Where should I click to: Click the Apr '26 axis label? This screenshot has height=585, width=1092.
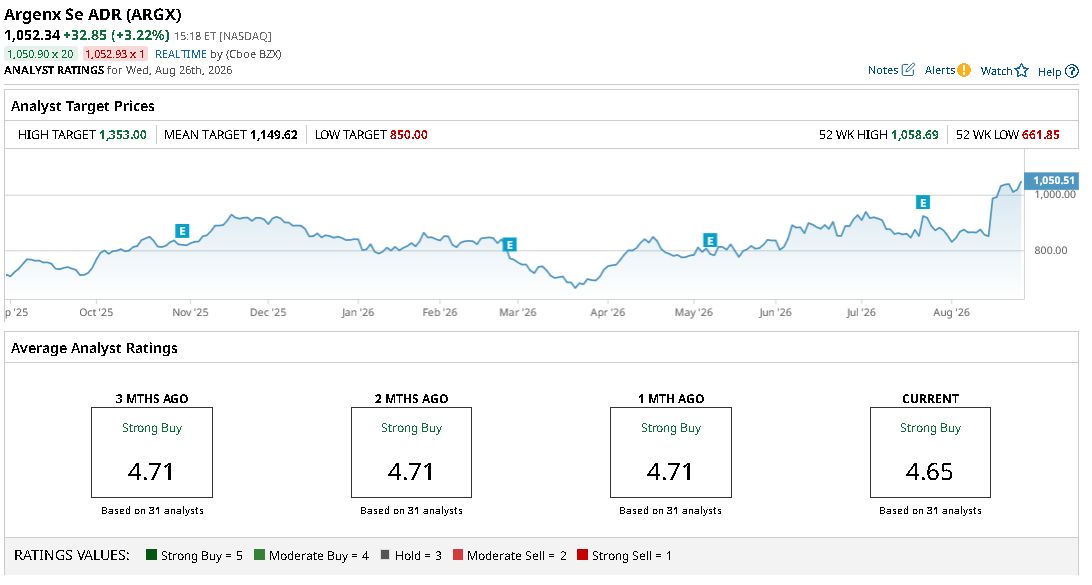point(607,312)
